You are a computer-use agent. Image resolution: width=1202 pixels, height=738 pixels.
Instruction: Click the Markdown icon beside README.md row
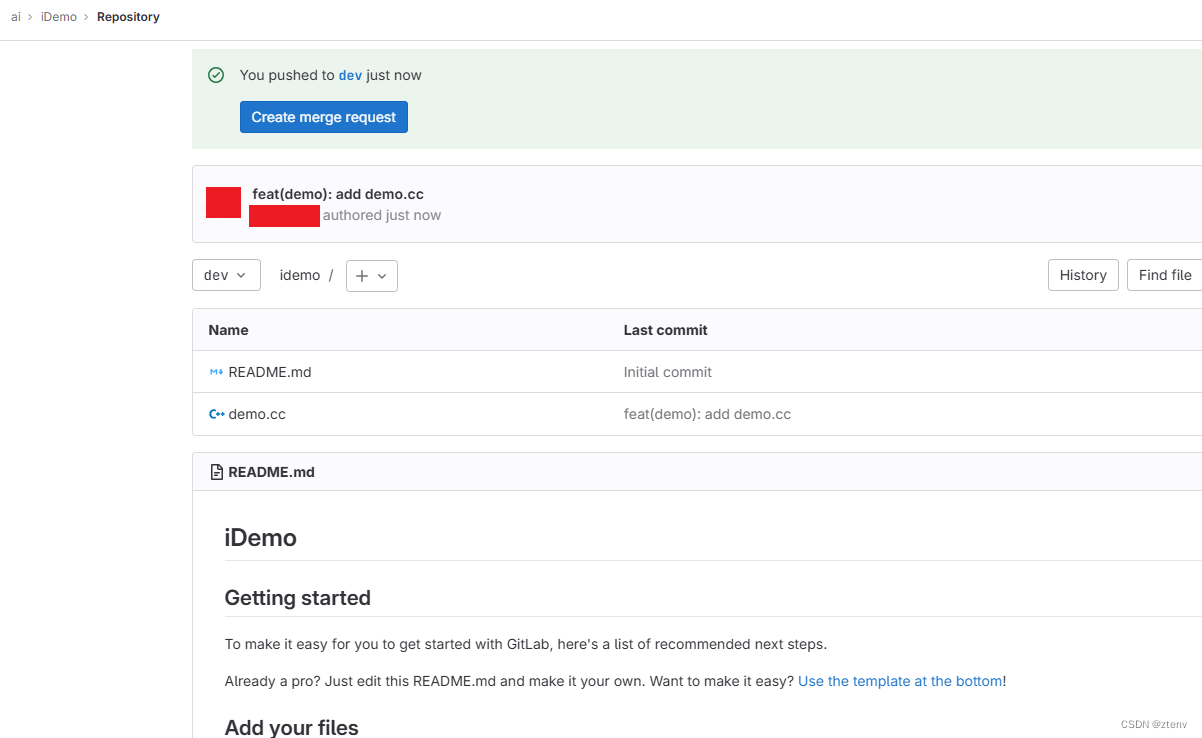click(x=216, y=372)
